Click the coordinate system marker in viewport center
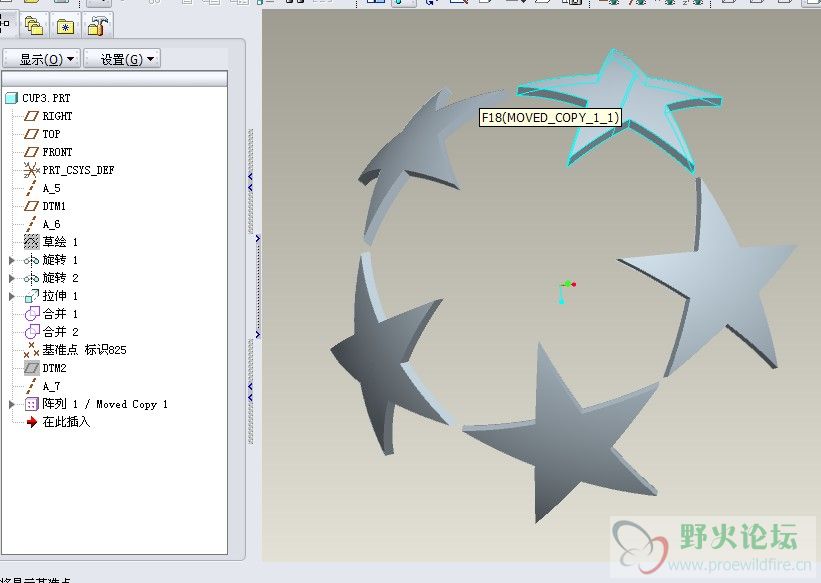 pos(566,291)
